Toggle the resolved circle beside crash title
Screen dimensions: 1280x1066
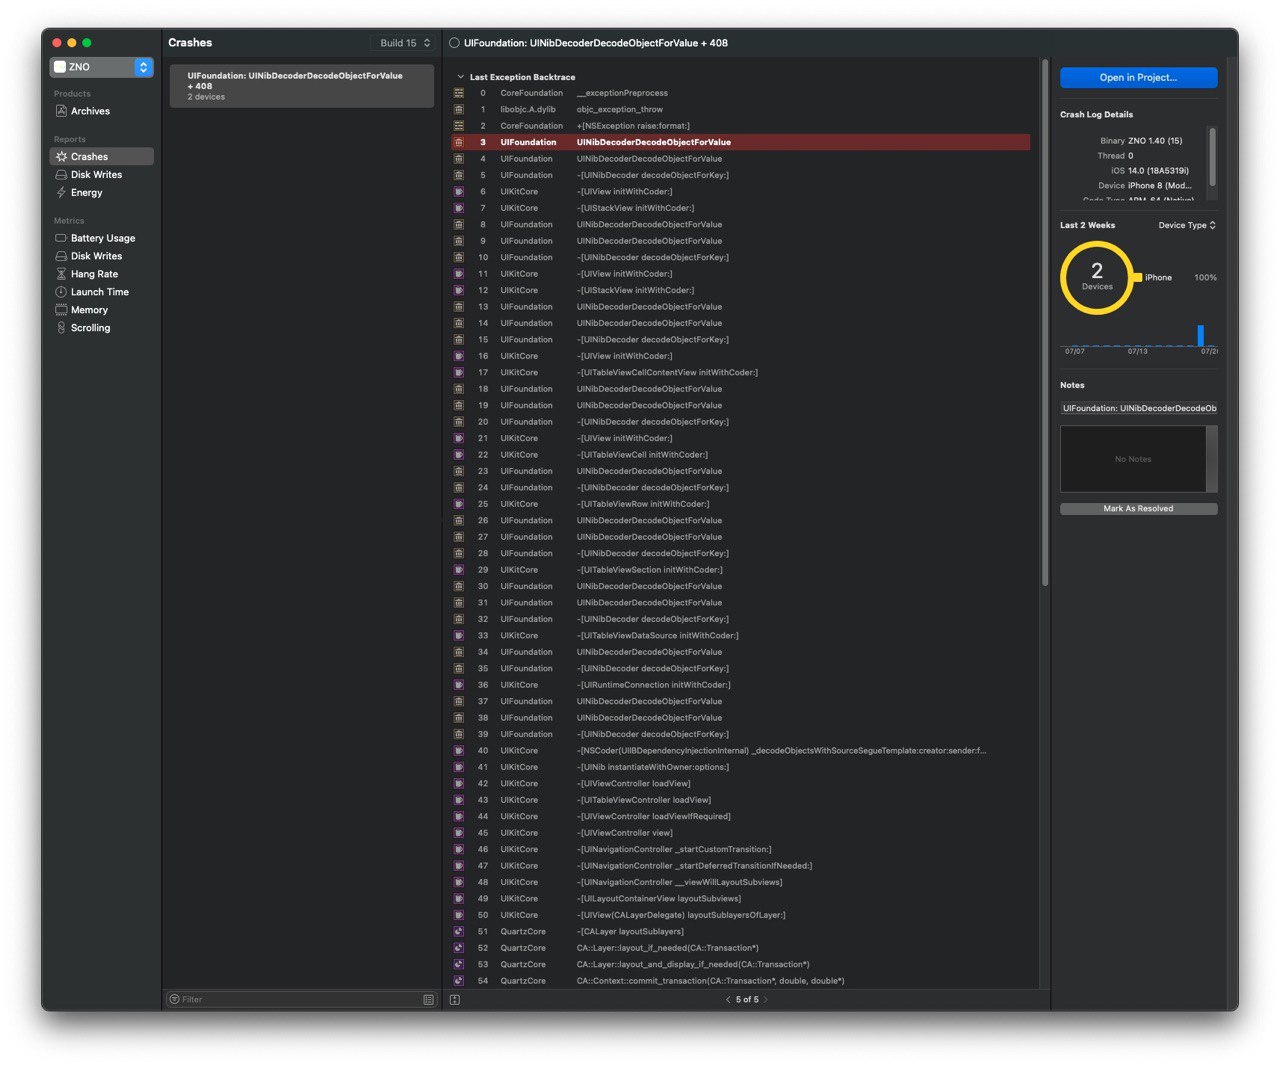[x=455, y=43]
